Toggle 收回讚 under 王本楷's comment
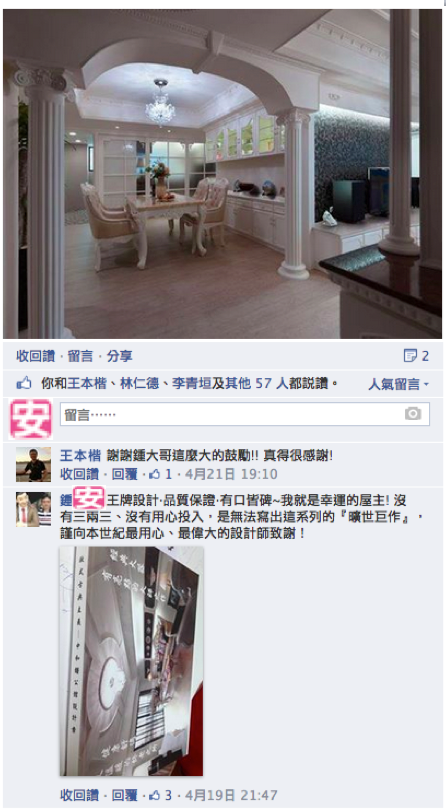 click(79, 474)
